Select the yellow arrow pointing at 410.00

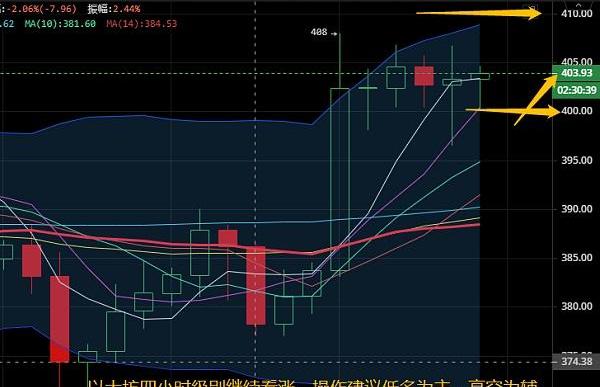click(479, 14)
